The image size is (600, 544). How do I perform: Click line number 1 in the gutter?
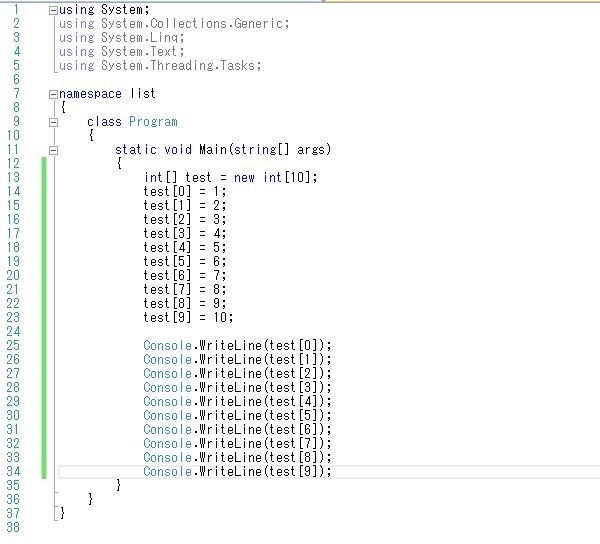coord(16,10)
